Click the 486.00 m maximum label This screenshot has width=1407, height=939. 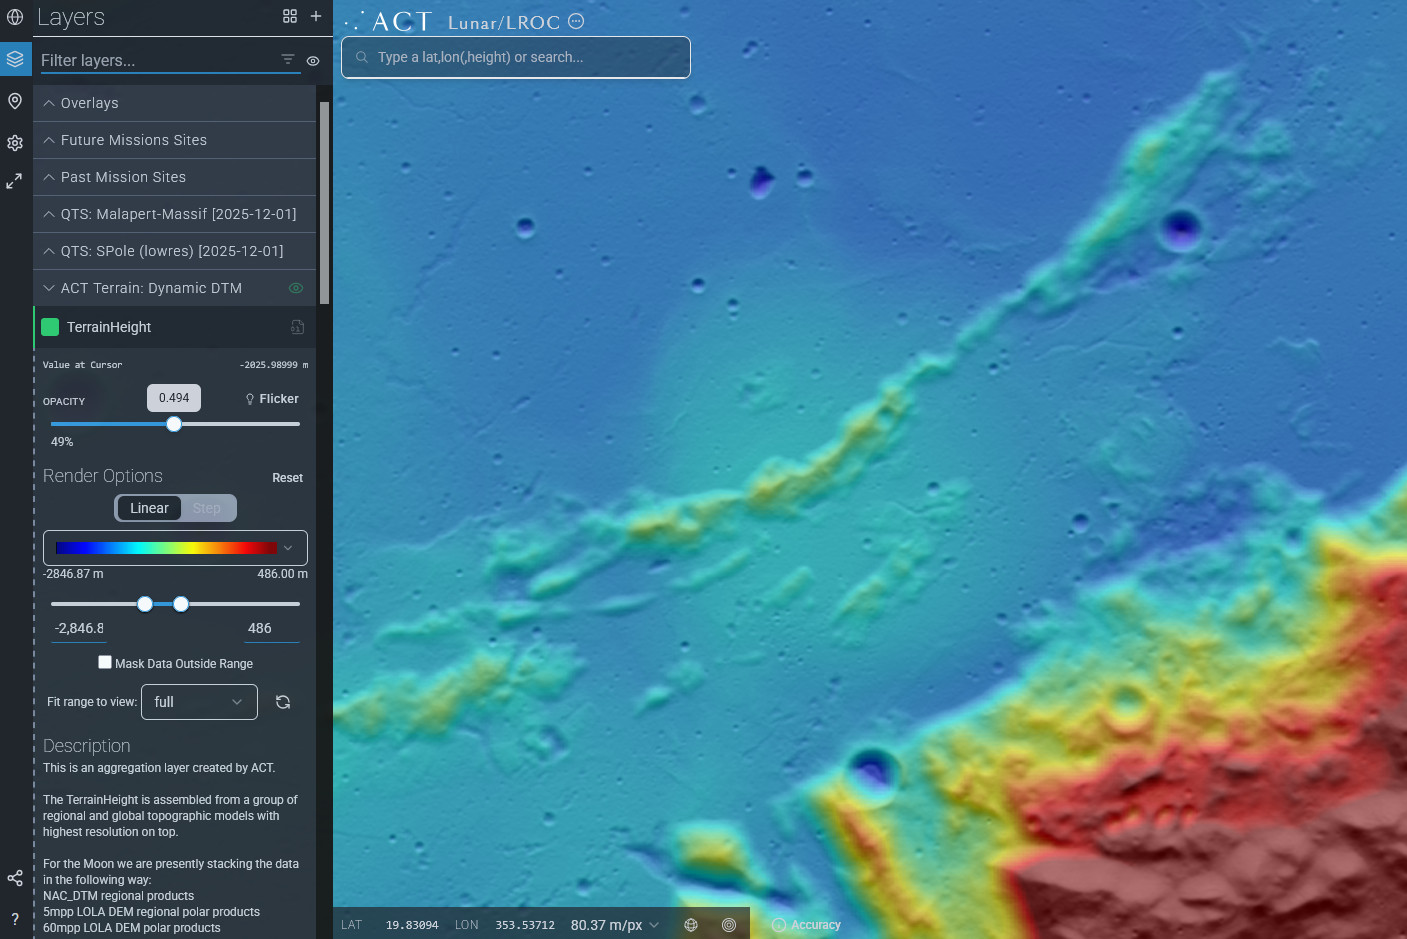coord(282,574)
